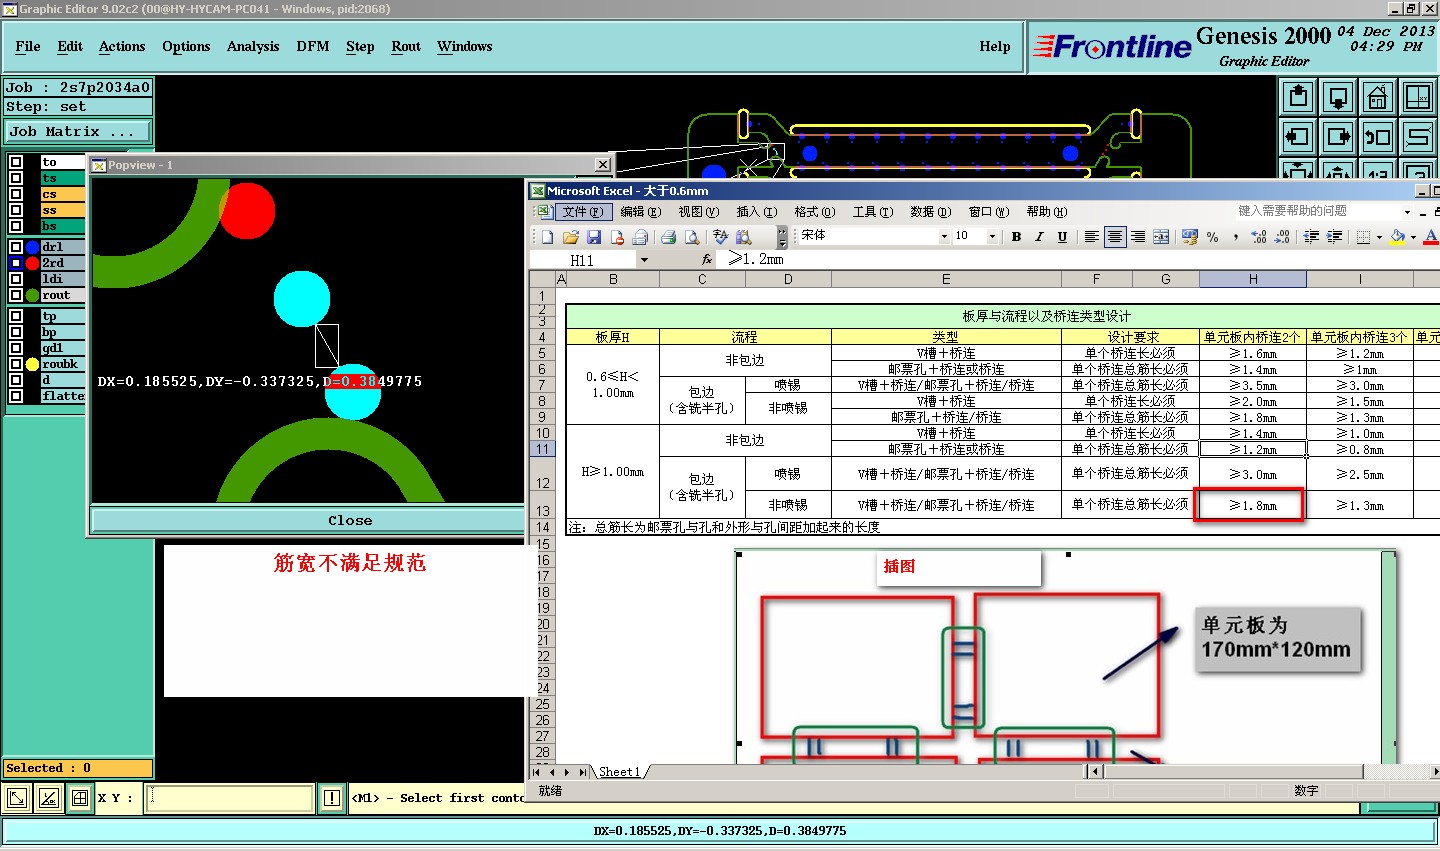Align cell text left in Excel
Screen dimensions: 1440x851
(x=1091, y=237)
